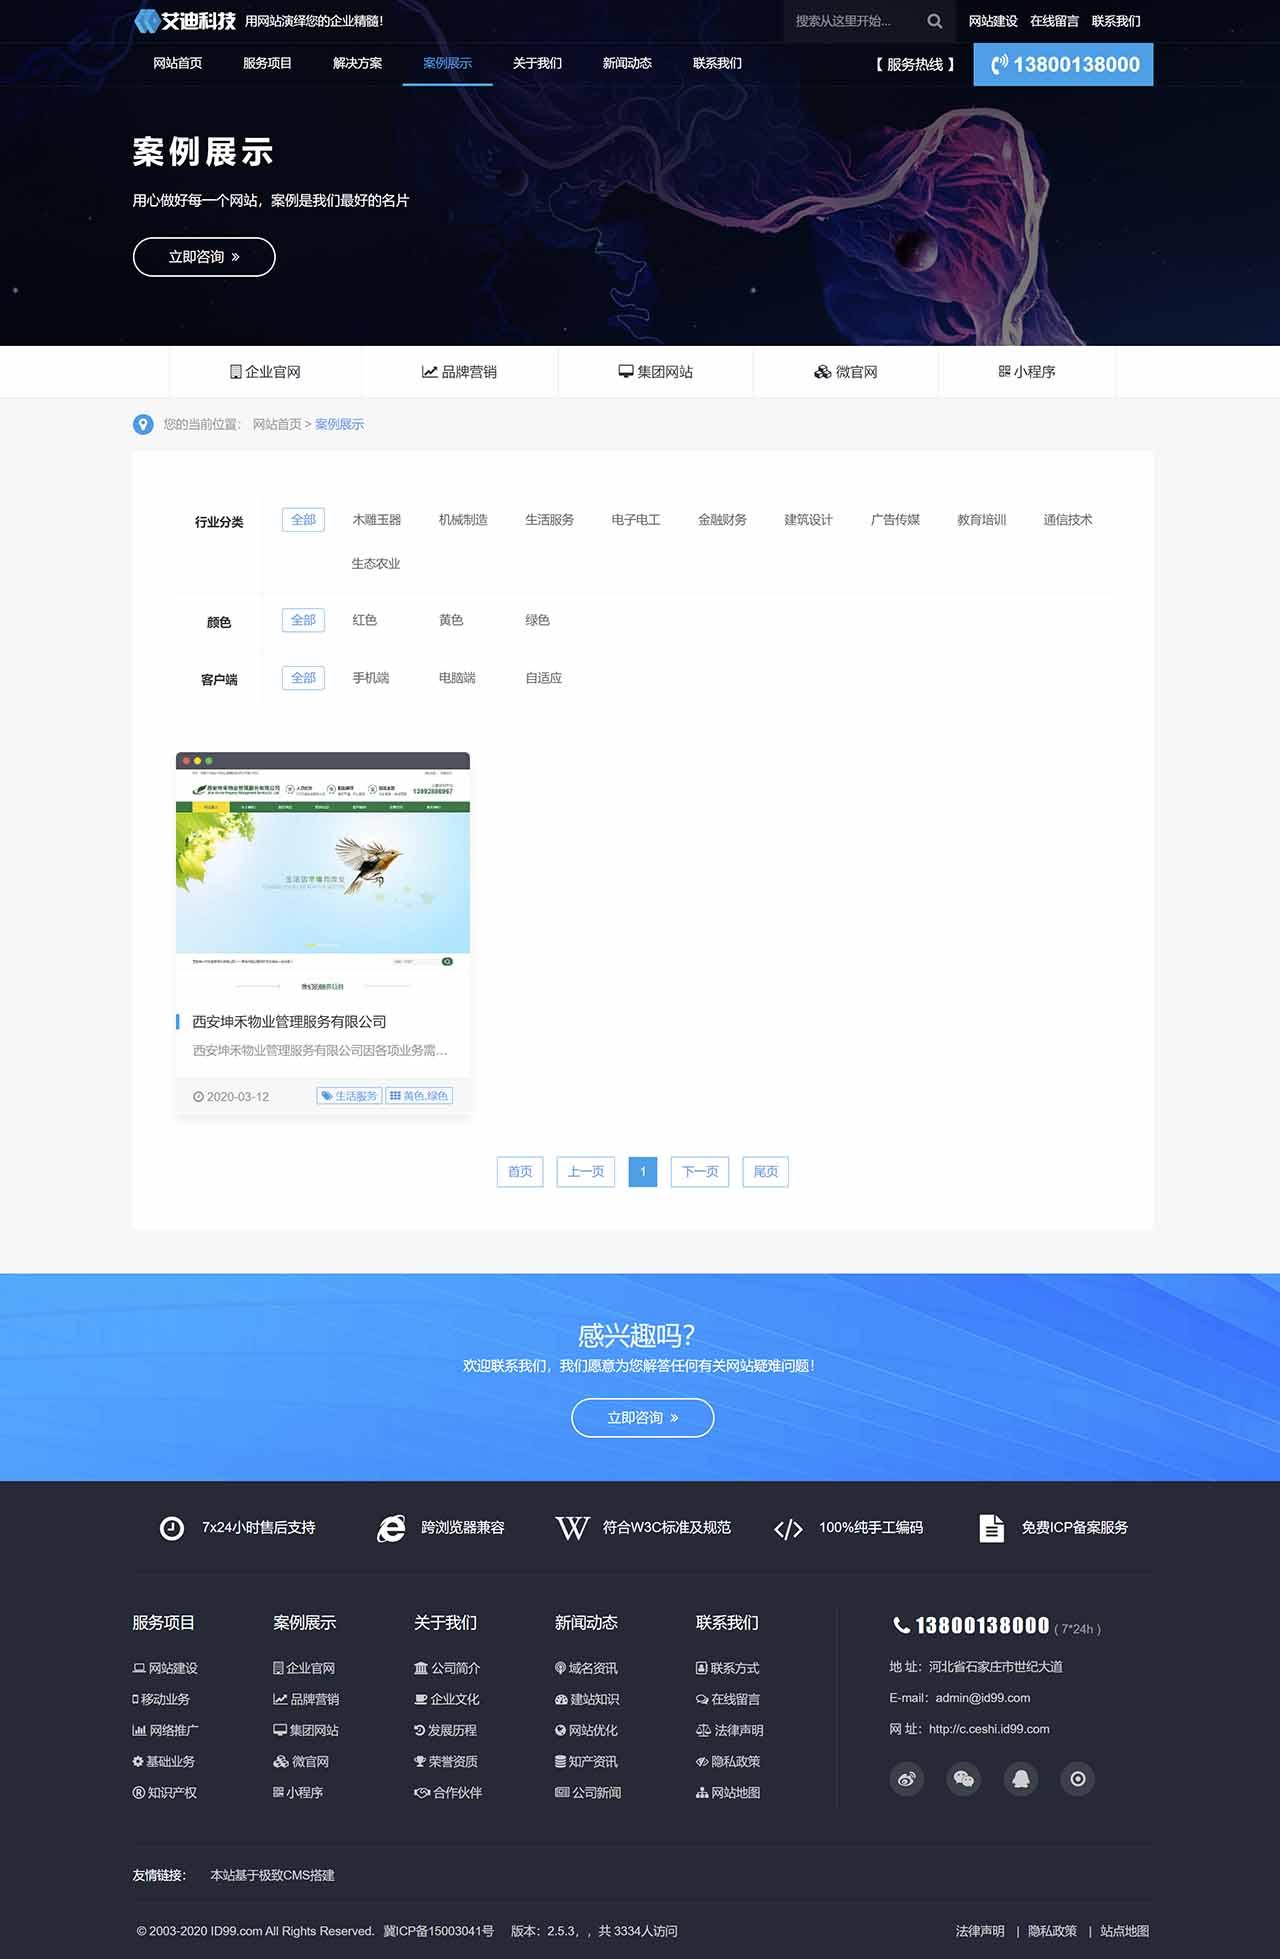Click the location pin breadcrumb icon
Viewport: 1280px width, 1959px height.
click(143, 424)
